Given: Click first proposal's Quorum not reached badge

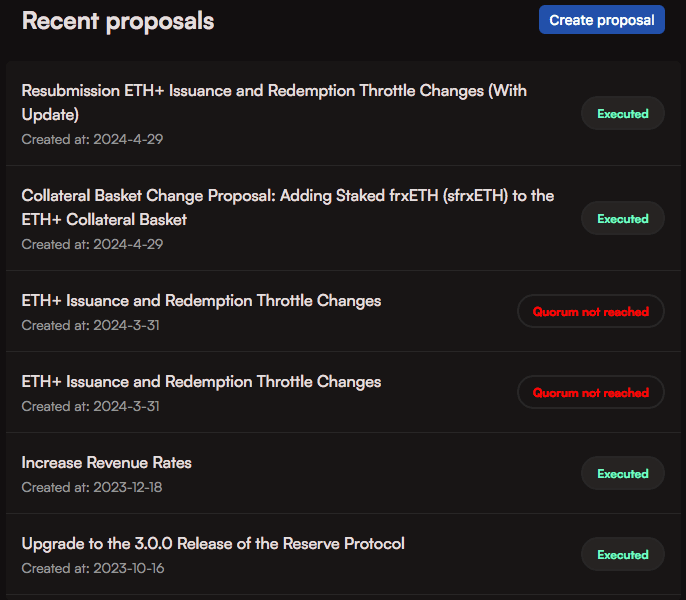Looking at the screenshot, I should click(x=590, y=312).
